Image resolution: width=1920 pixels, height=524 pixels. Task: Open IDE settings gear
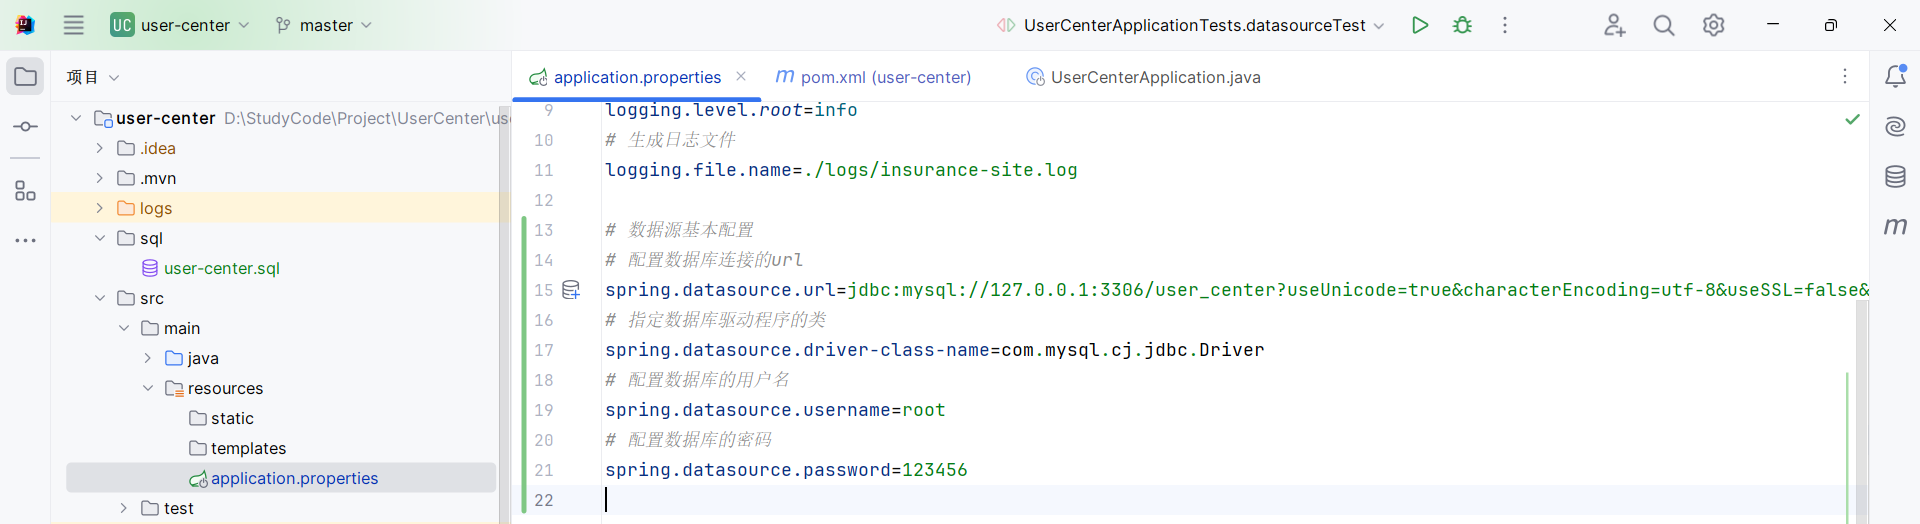click(x=1713, y=25)
